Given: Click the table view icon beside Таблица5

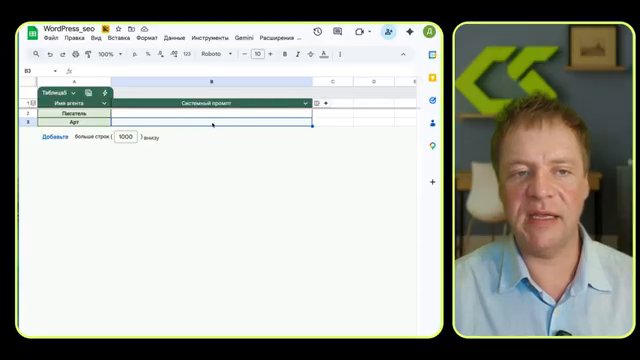Looking at the screenshot, I should pos(88,93).
